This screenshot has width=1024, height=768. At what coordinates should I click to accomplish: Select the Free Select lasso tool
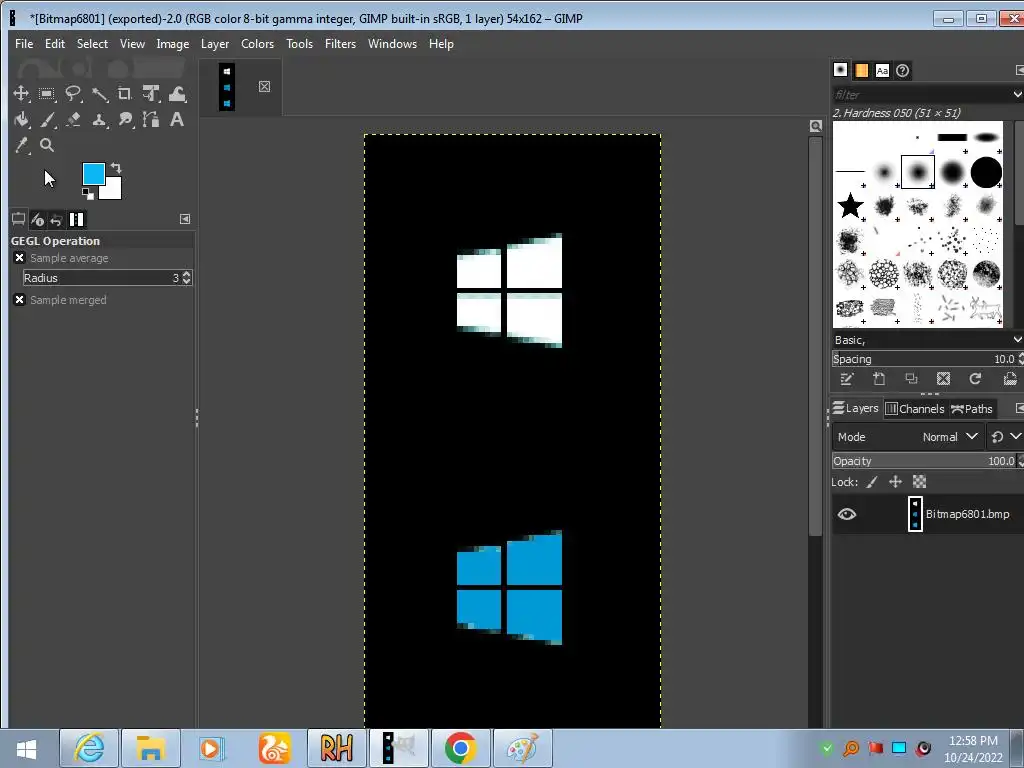click(72, 94)
